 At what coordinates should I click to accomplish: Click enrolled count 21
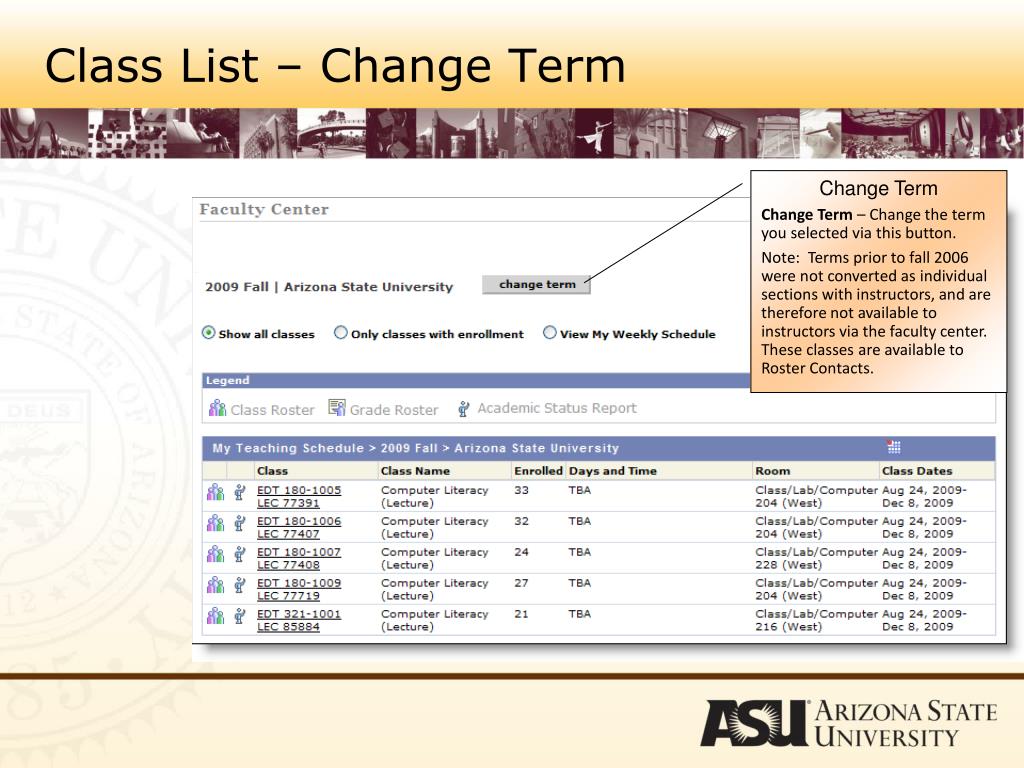click(521, 614)
